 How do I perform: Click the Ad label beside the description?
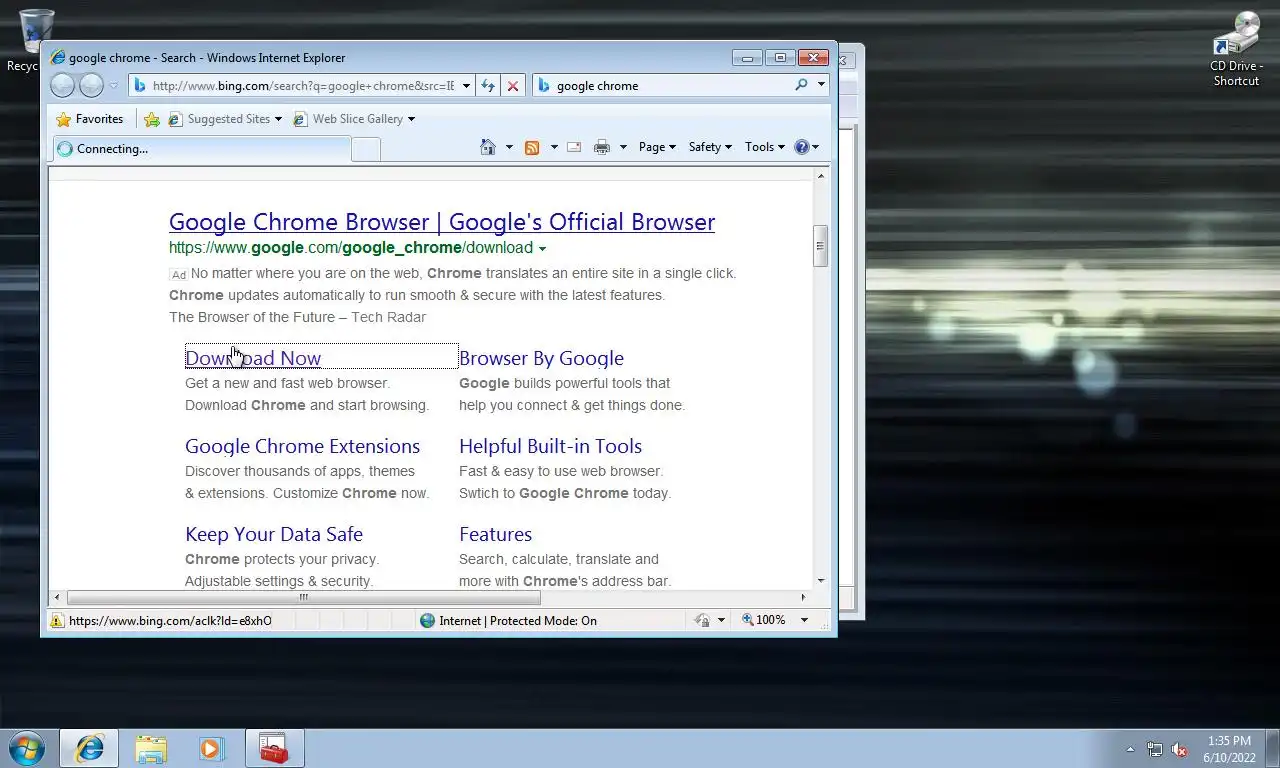coord(178,275)
